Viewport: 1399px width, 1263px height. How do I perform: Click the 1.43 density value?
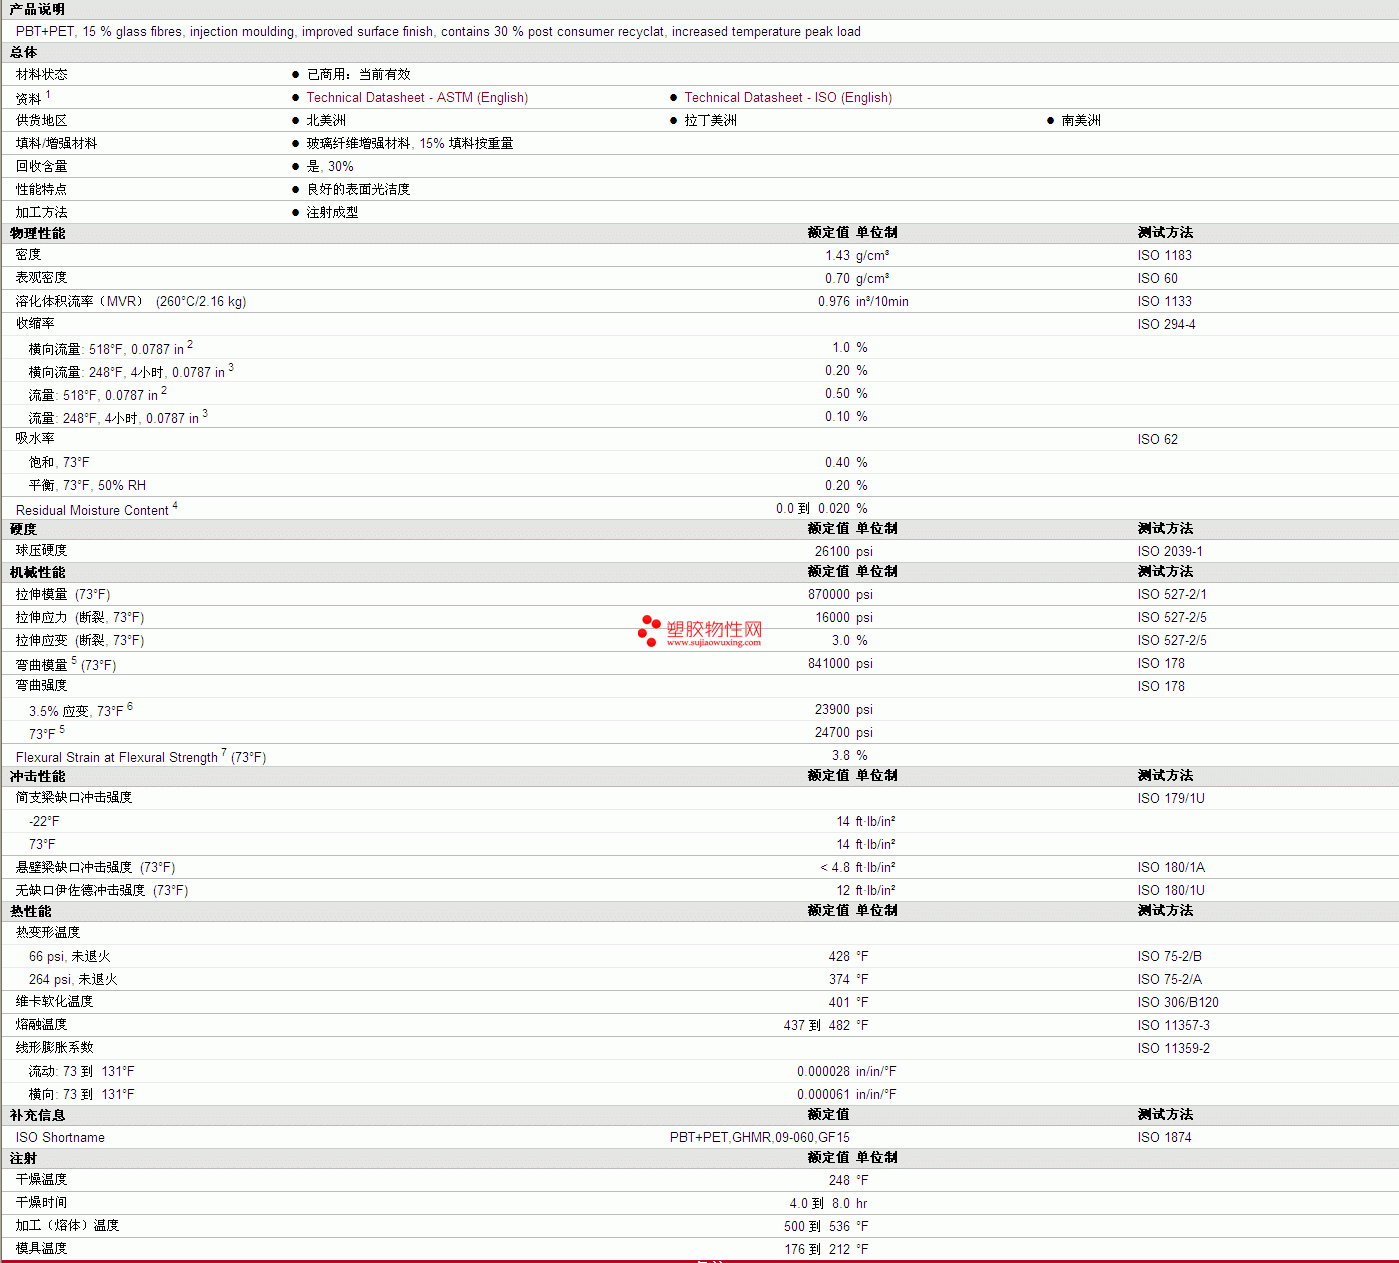(x=837, y=255)
